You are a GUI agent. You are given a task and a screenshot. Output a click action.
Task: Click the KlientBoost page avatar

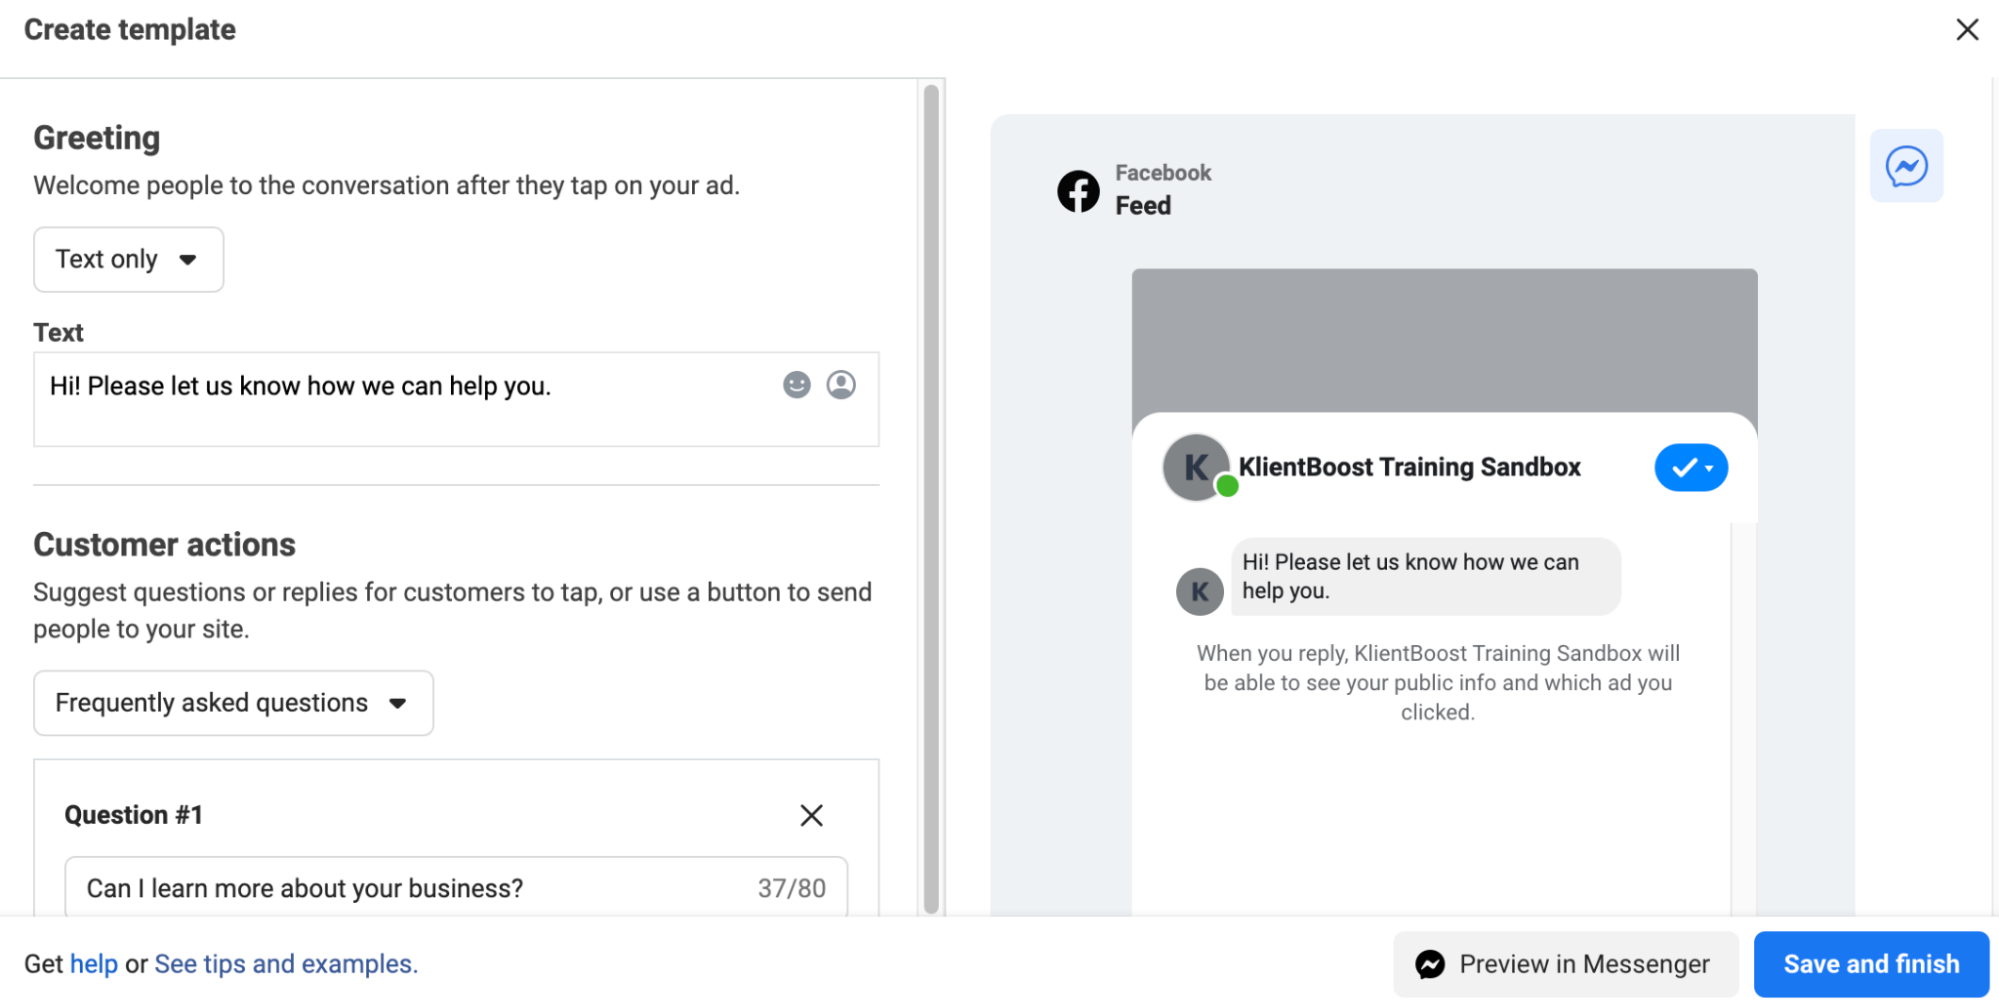(x=1196, y=467)
